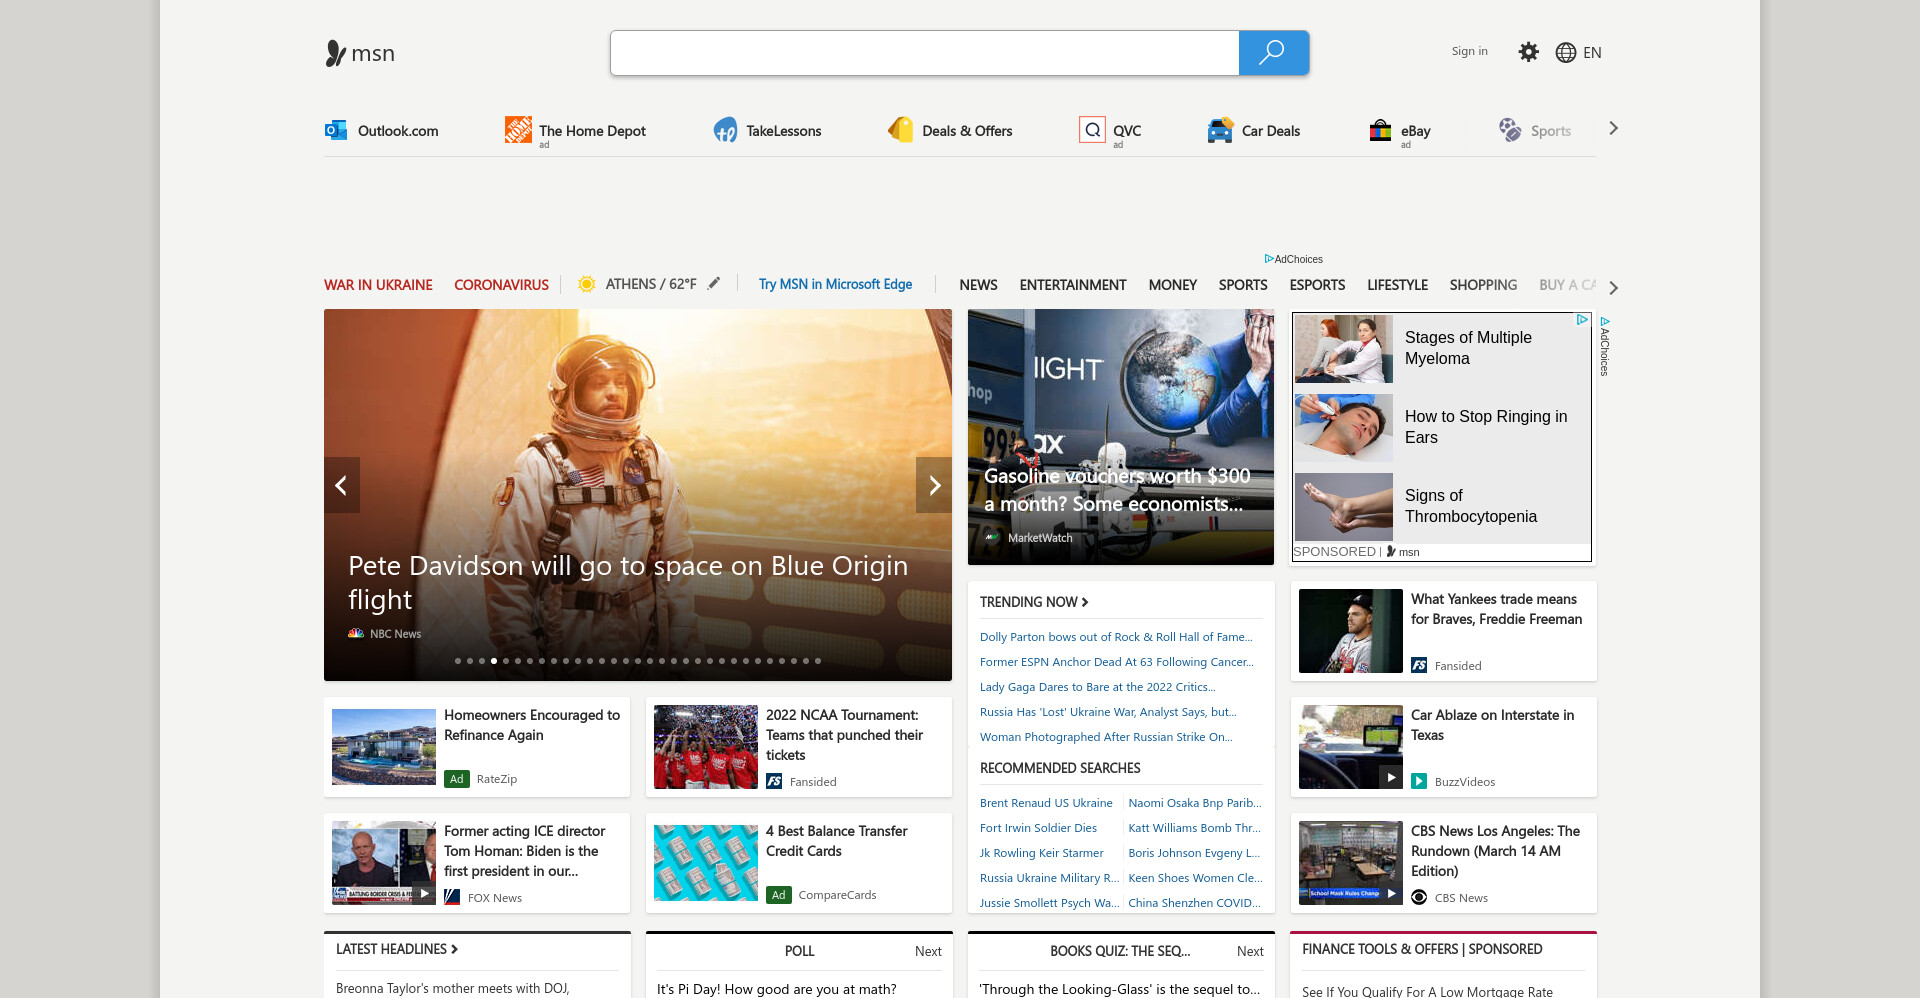Click Jk Rowling Keir Starmer search
This screenshot has height=998, width=1920.
1042,853
